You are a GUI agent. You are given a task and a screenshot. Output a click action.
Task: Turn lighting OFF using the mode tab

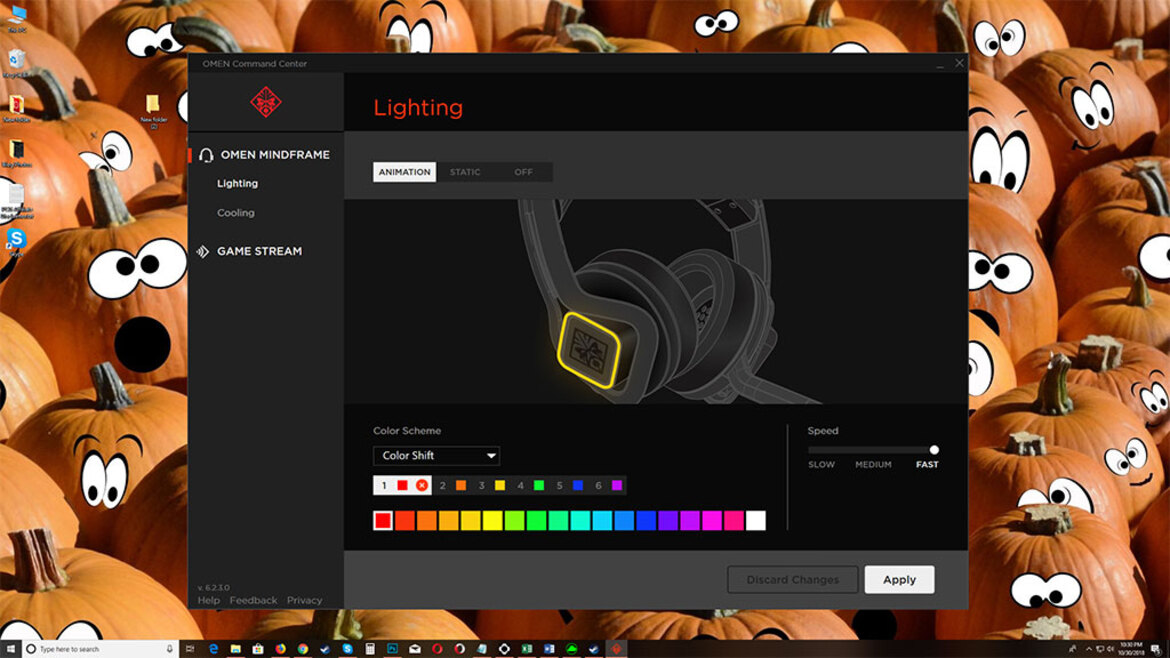[x=523, y=172]
